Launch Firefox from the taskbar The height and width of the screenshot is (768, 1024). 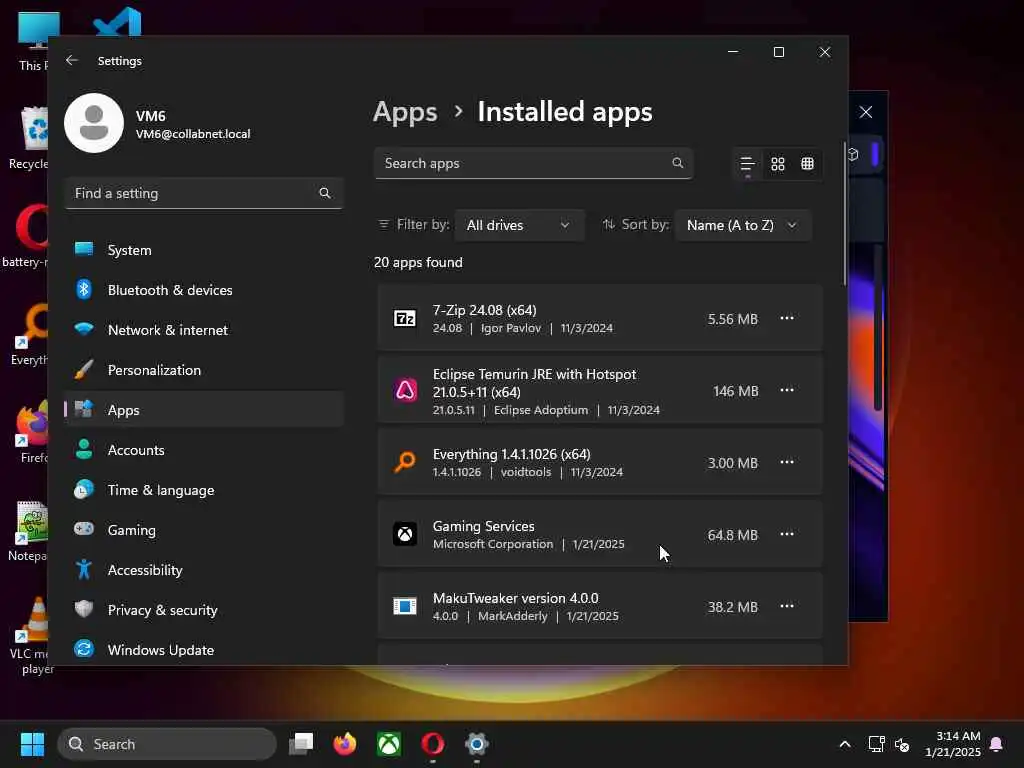[x=345, y=744]
